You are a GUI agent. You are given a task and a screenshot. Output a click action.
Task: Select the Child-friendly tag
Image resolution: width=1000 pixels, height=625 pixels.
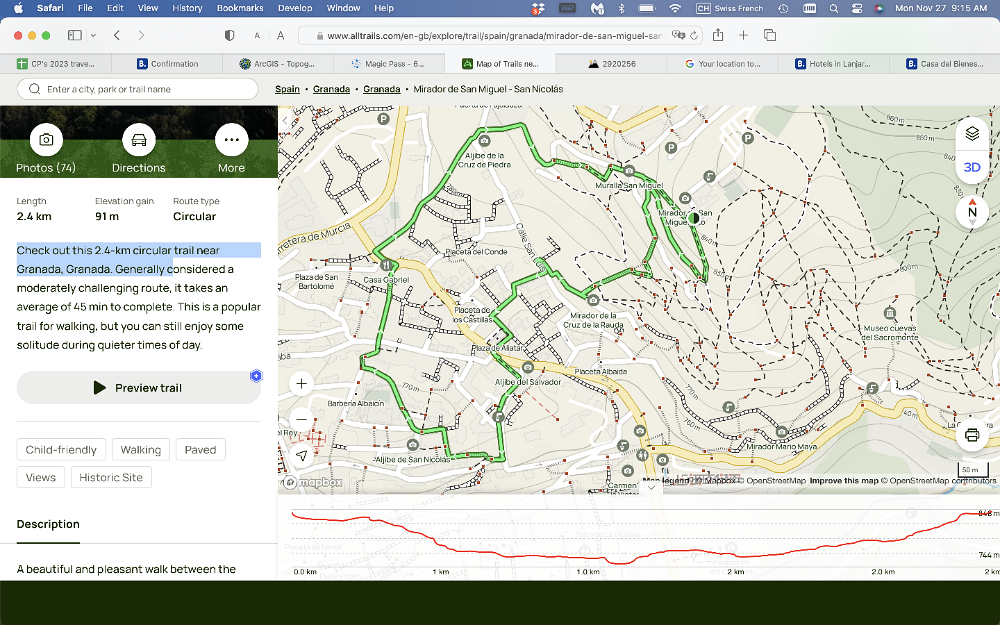point(61,450)
